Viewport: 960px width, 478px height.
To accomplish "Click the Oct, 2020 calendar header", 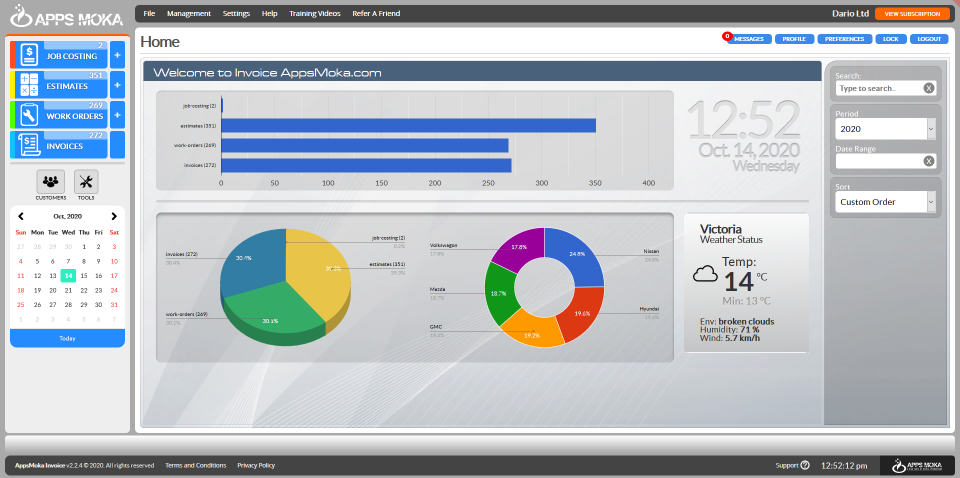I will coord(67,216).
